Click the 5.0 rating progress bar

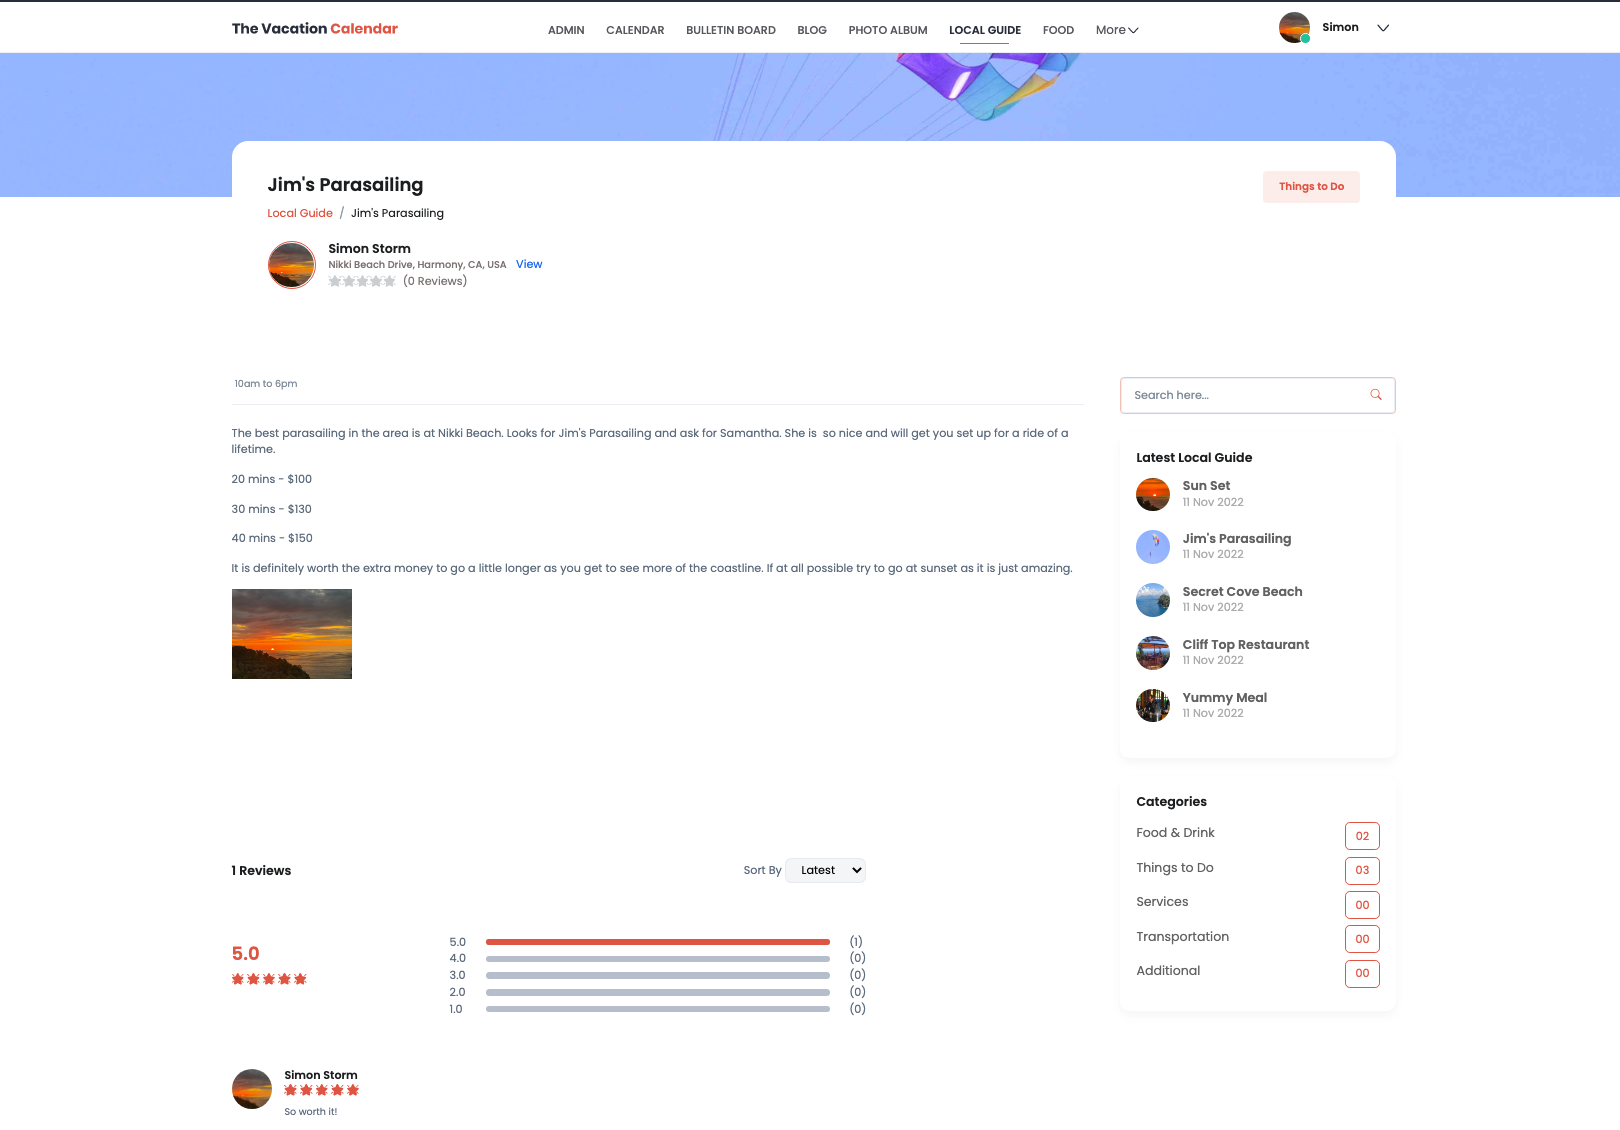click(657, 942)
